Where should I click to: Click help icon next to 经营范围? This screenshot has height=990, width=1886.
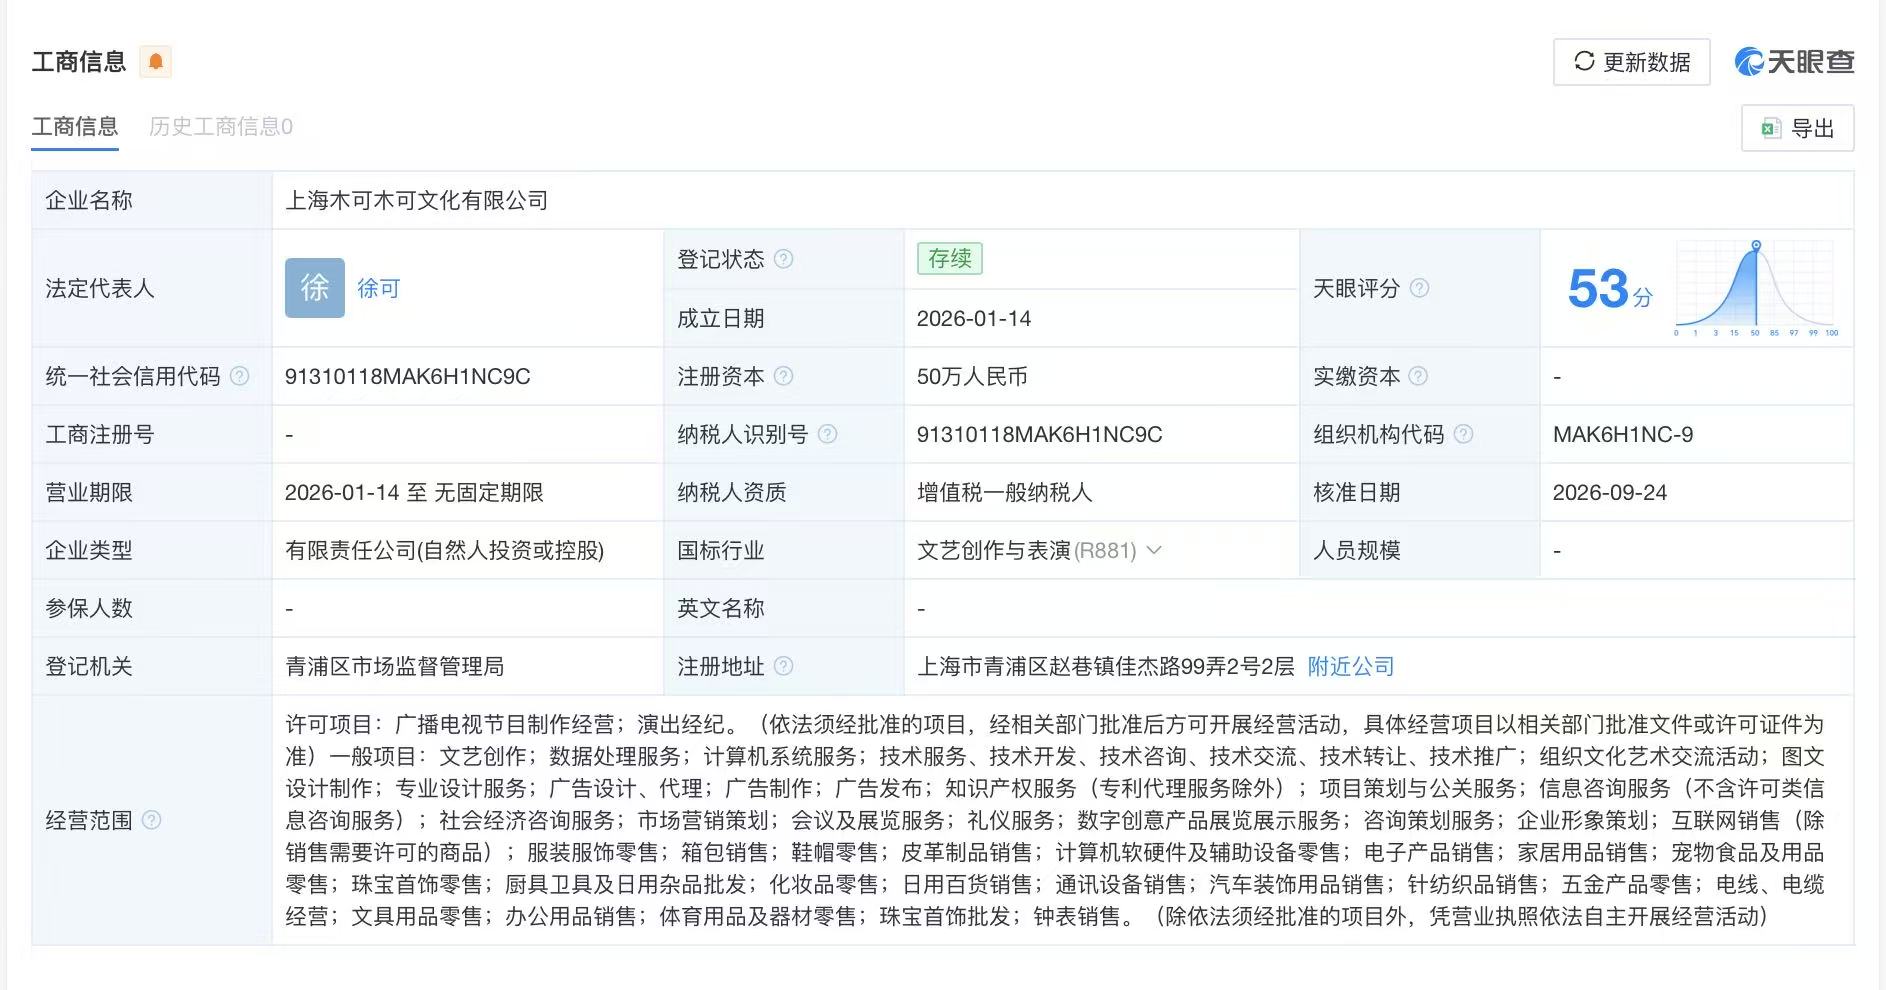pos(151,820)
